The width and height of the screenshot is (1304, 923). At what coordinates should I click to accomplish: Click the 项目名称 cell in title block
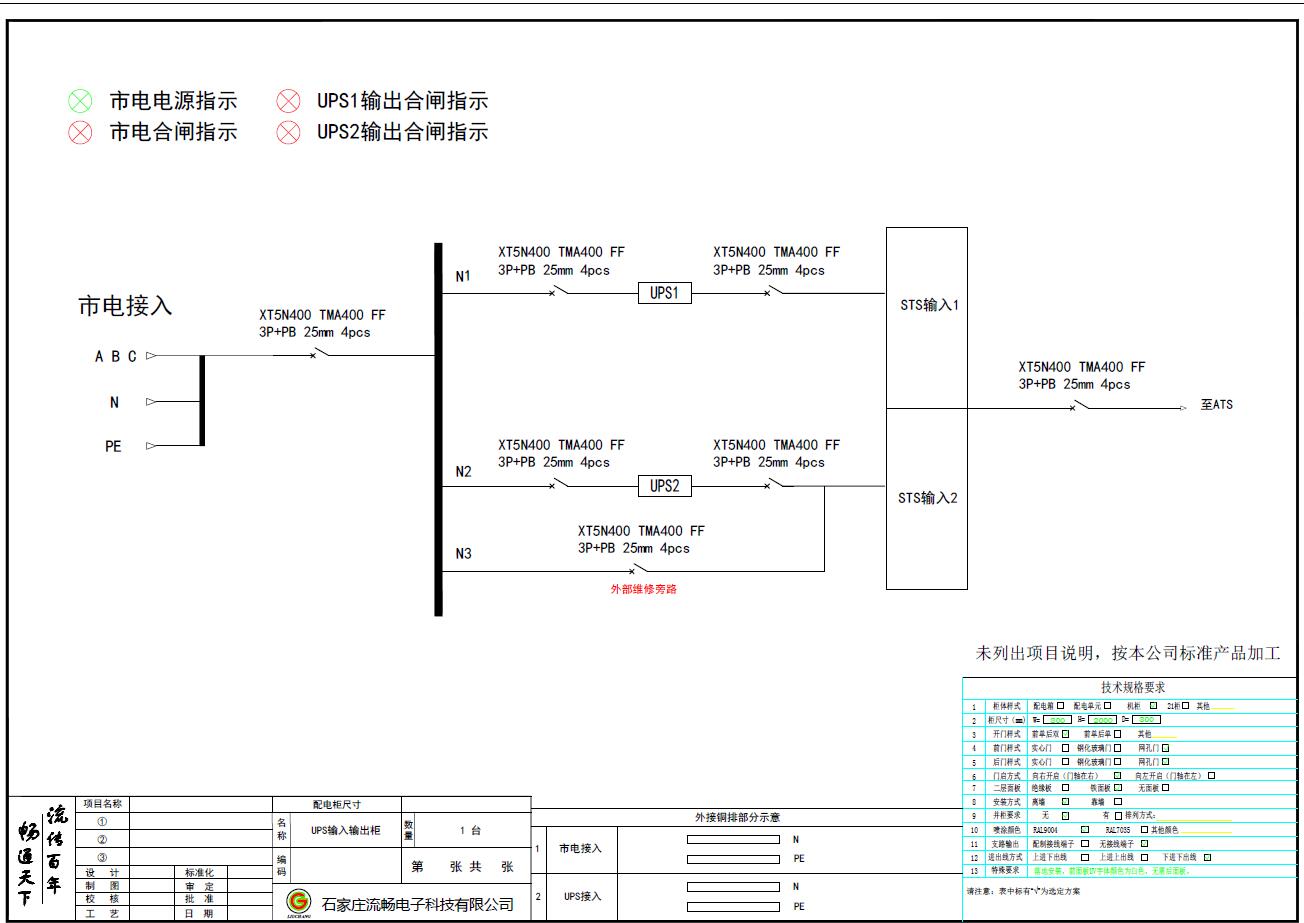pos(102,804)
